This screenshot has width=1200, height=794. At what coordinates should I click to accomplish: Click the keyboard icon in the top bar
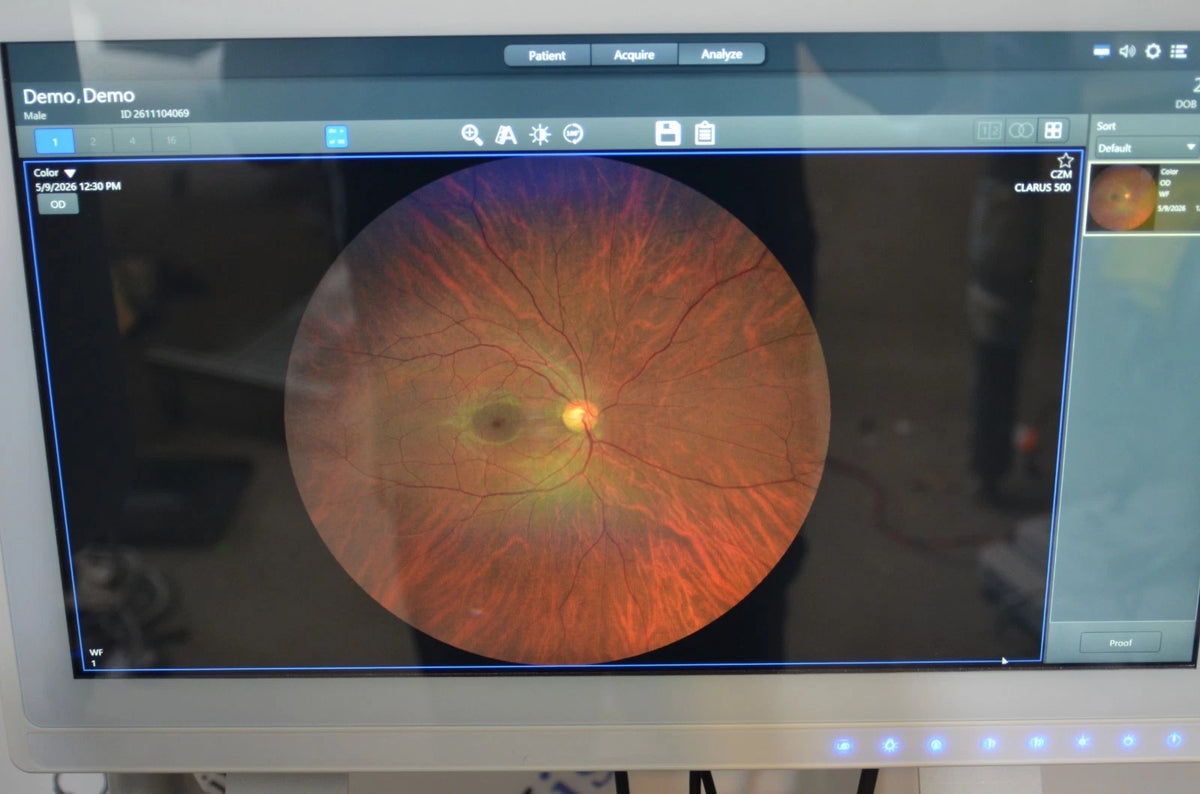coord(1101,51)
